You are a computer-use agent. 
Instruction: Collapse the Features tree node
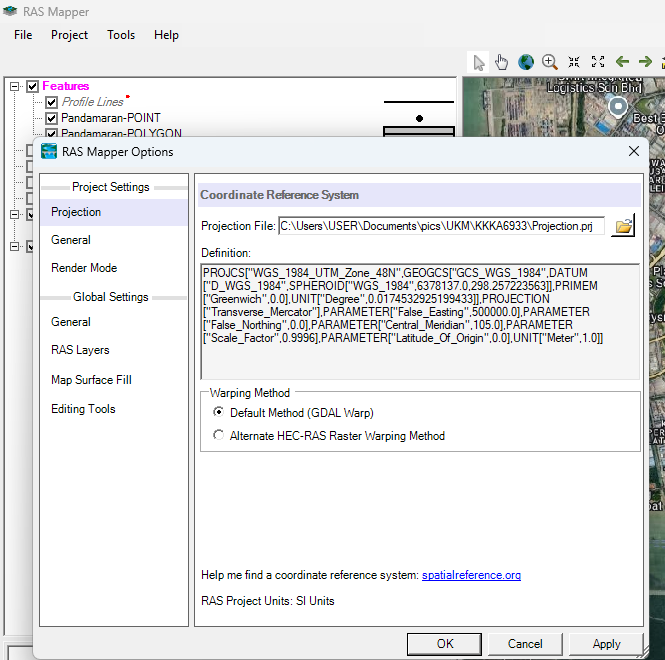14,87
